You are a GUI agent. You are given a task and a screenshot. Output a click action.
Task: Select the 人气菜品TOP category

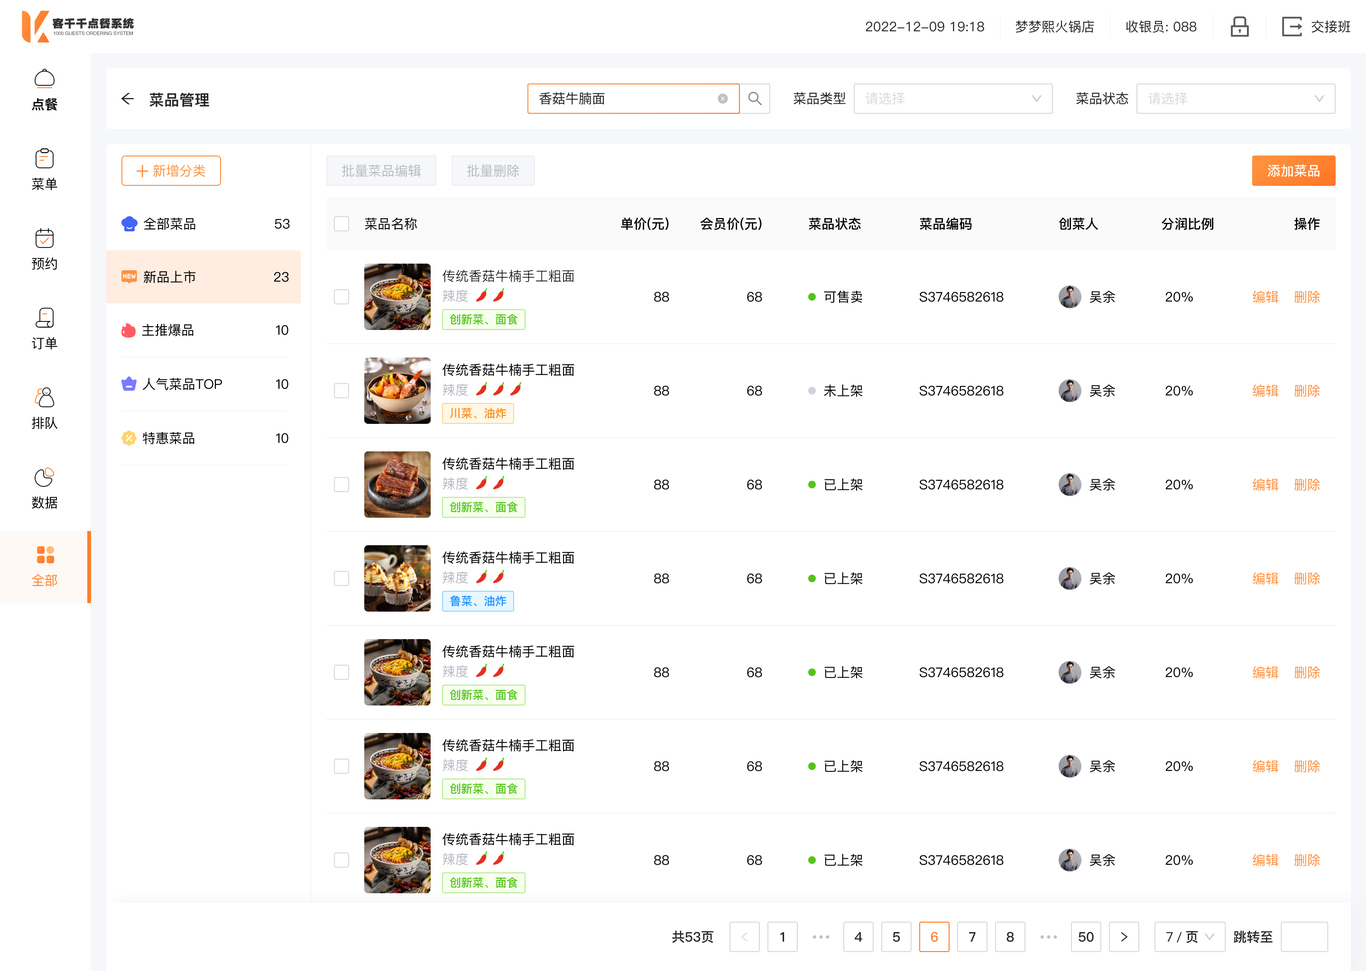coord(204,384)
